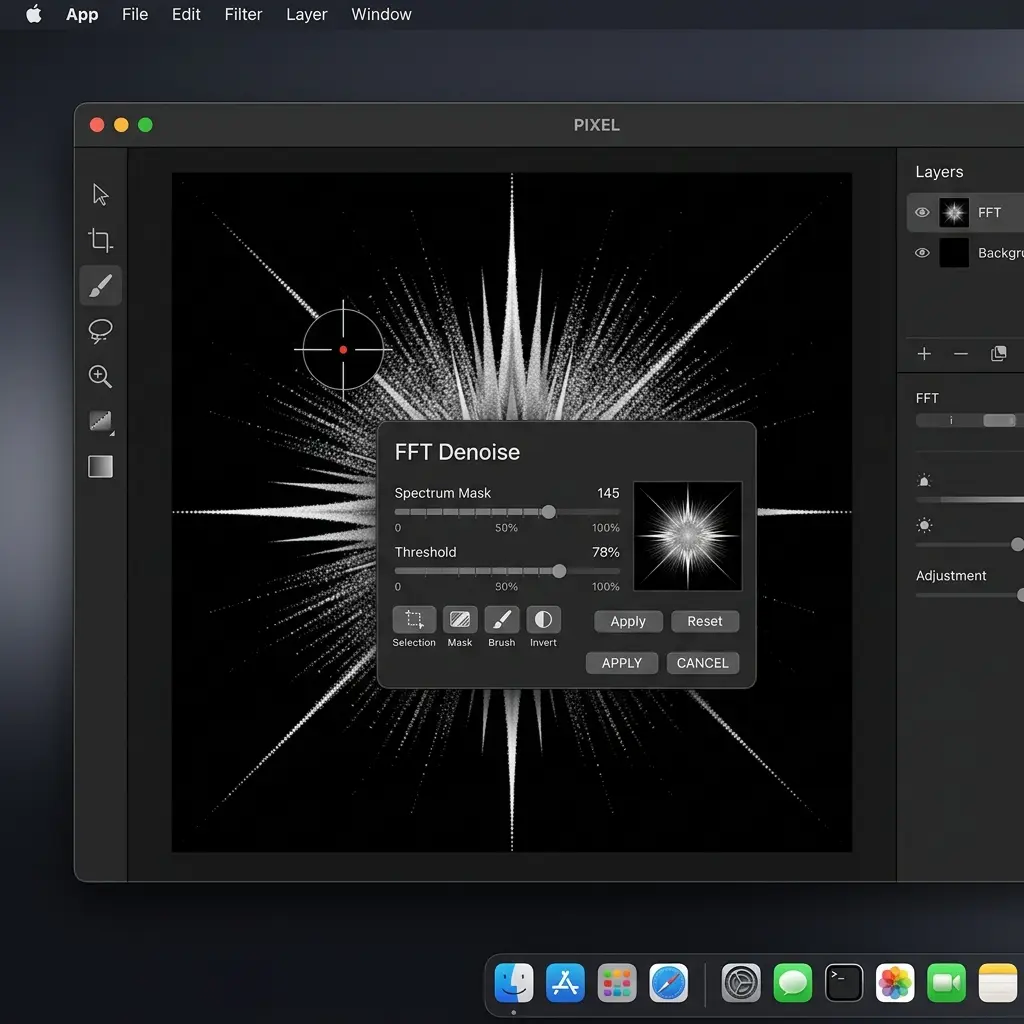Screen dimensions: 1024x1024
Task: Toggle visibility of the Background layer
Action: point(922,253)
